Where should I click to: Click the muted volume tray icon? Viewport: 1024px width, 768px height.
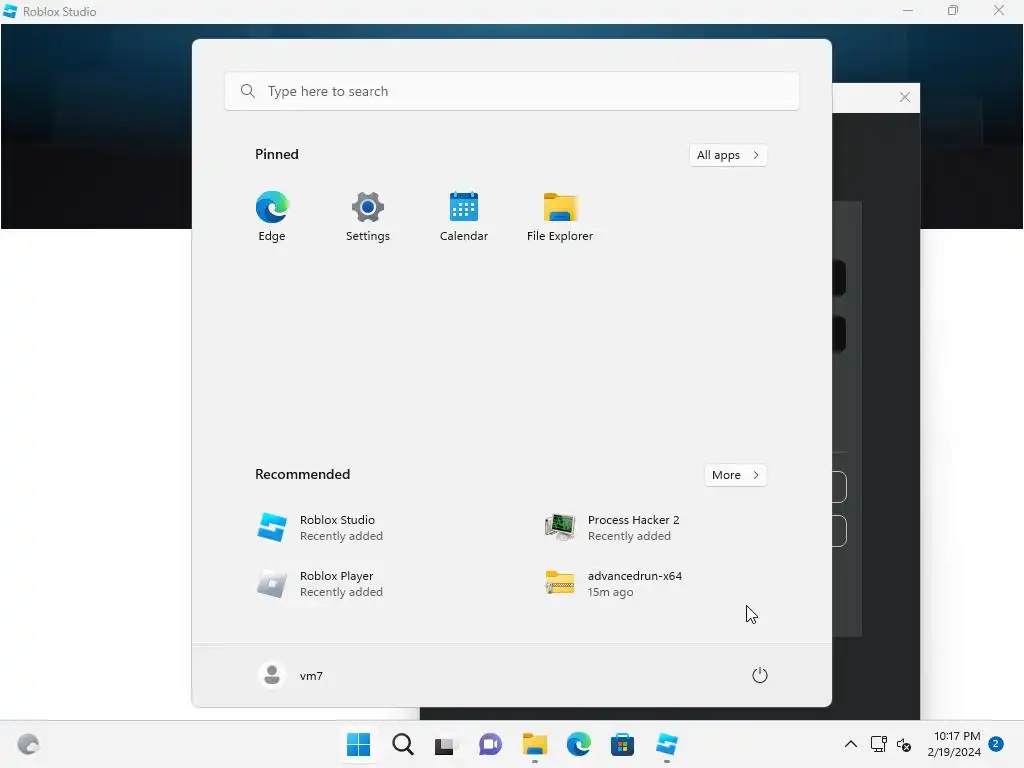904,744
